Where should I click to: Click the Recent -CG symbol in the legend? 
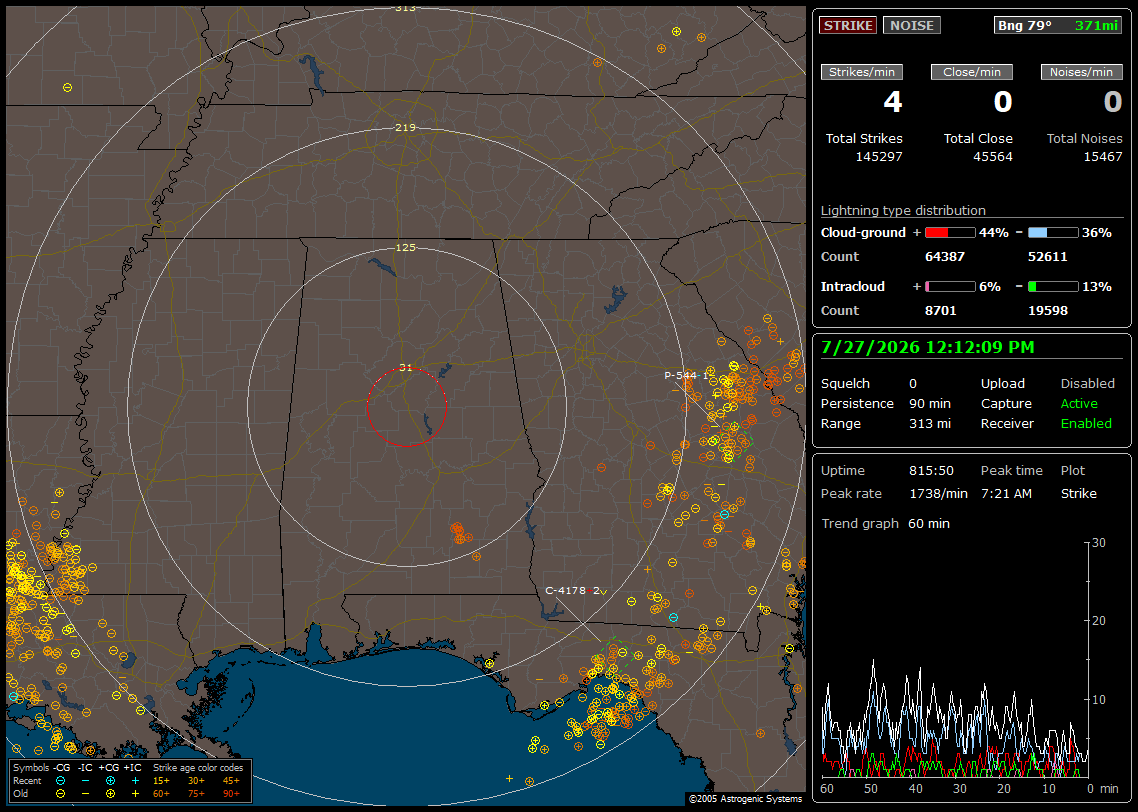coord(60,781)
